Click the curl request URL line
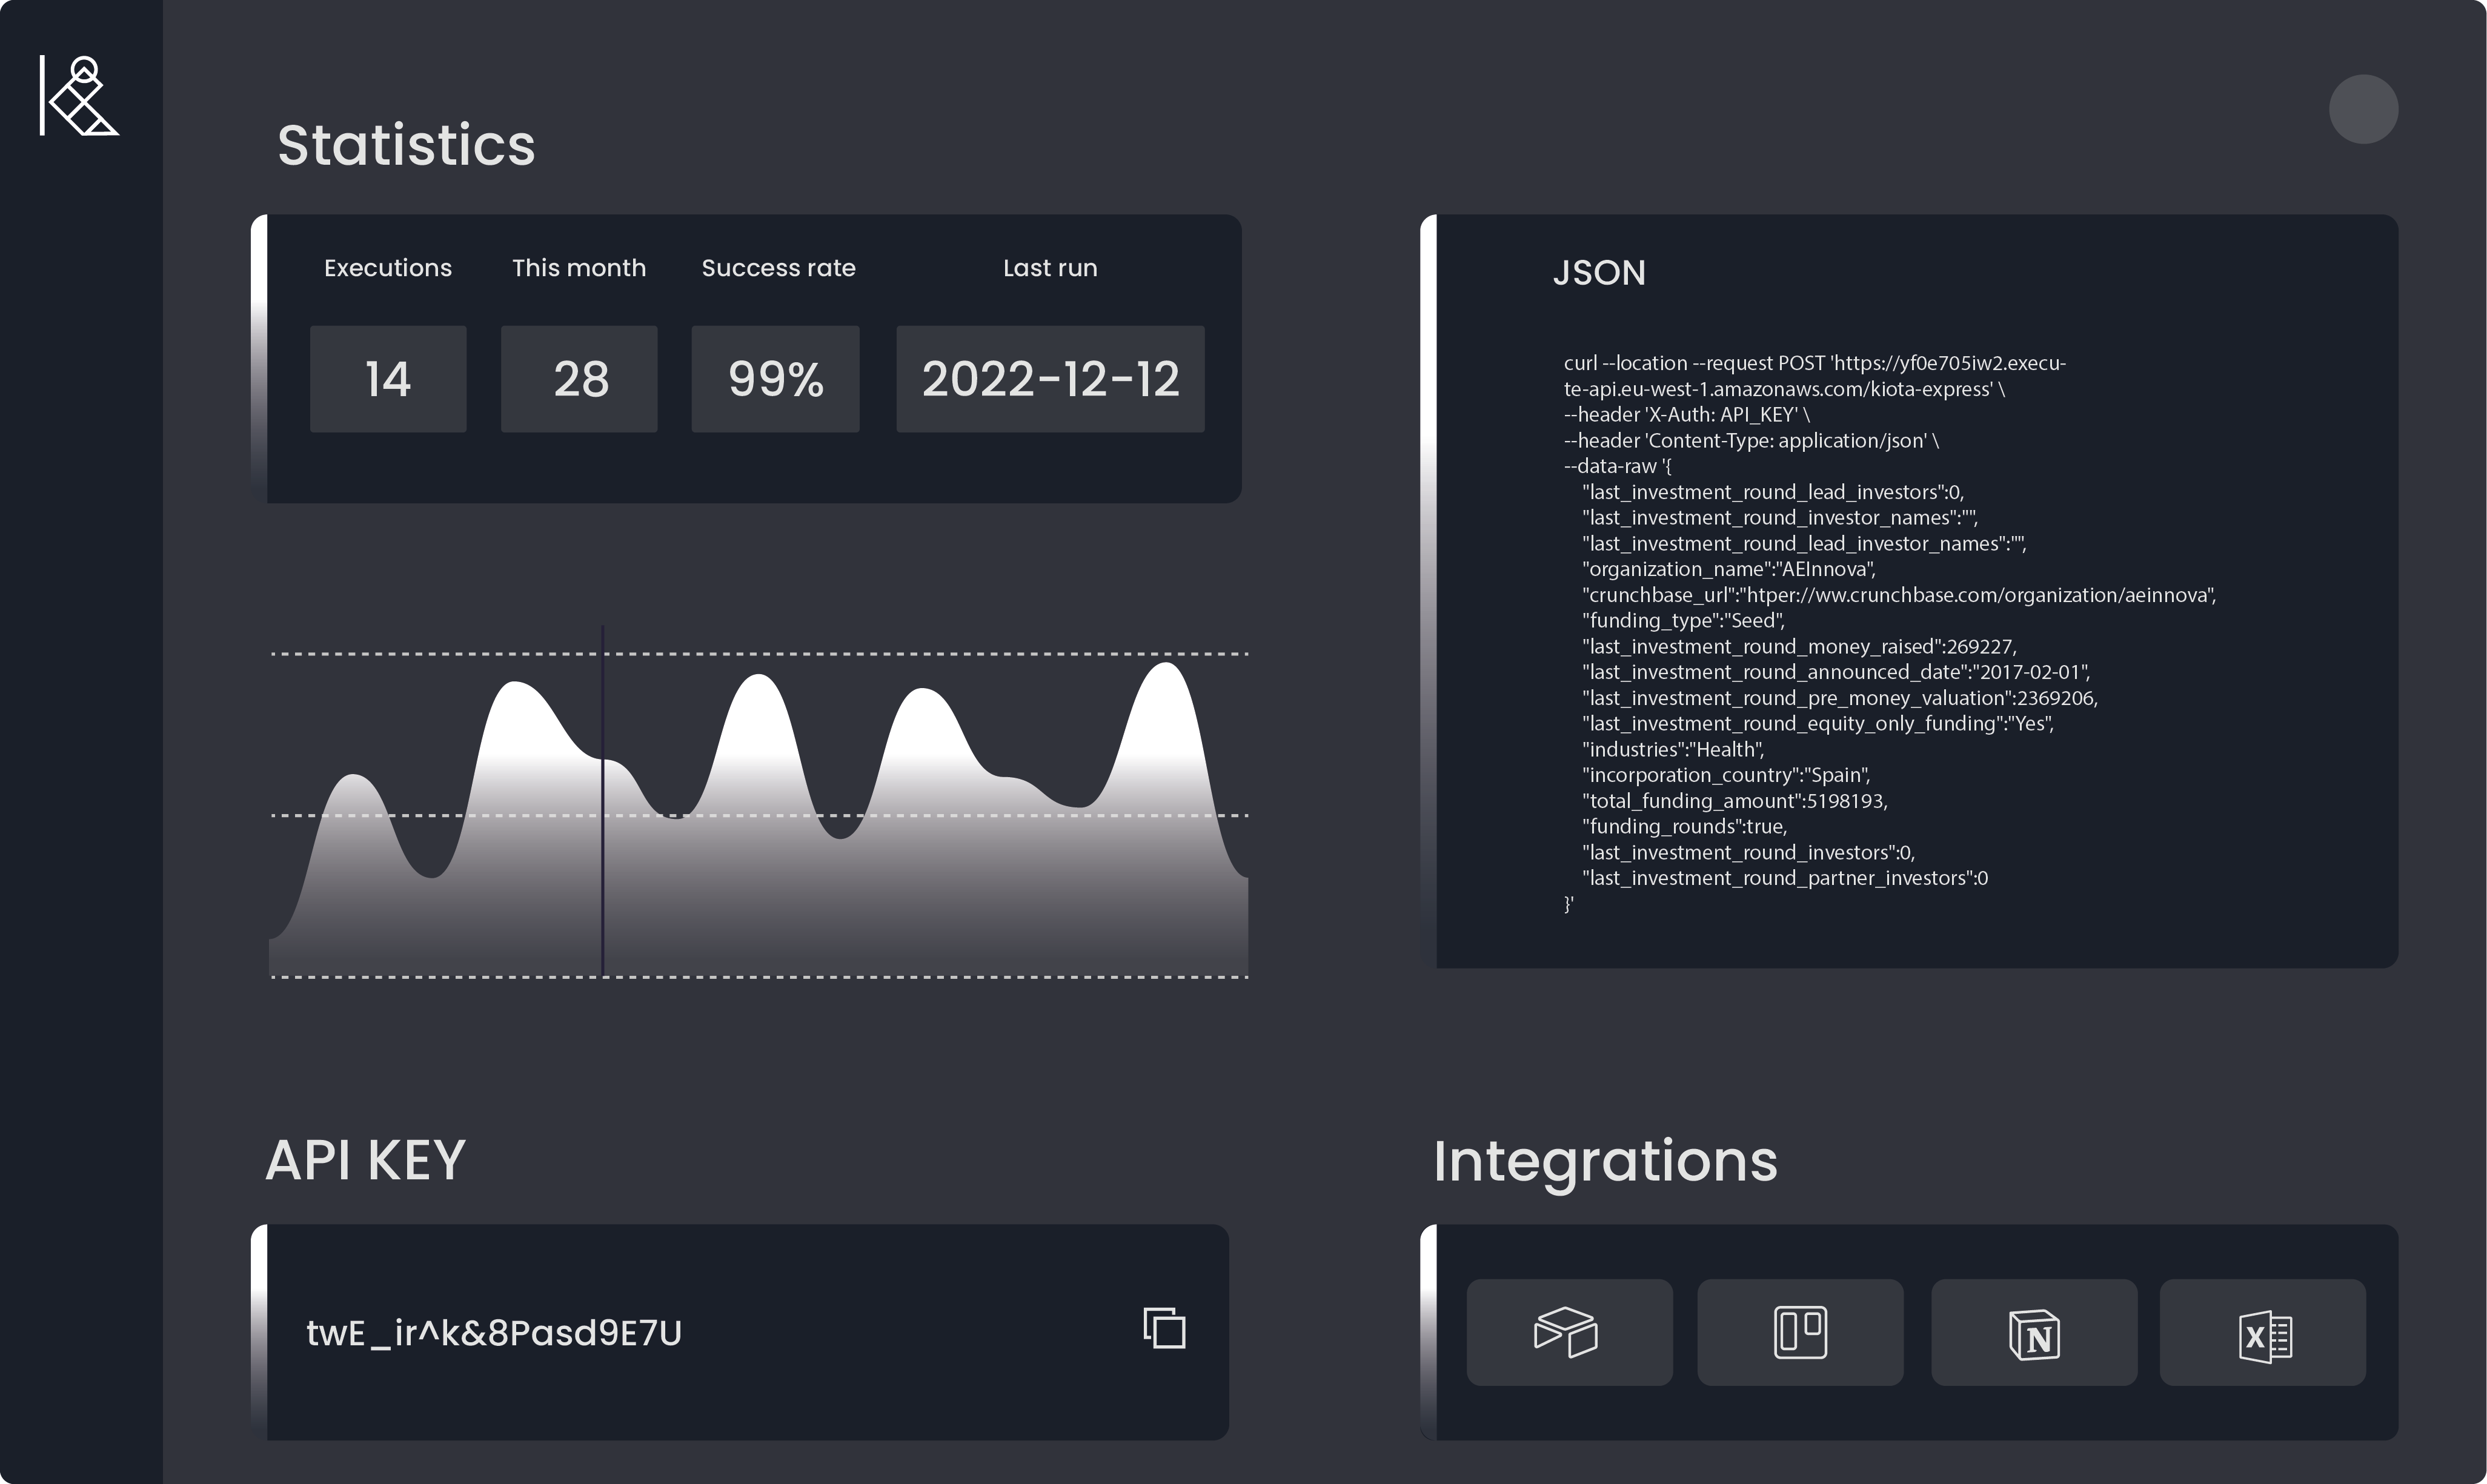This screenshot has width=2487, height=1484. [x=1814, y=364]
